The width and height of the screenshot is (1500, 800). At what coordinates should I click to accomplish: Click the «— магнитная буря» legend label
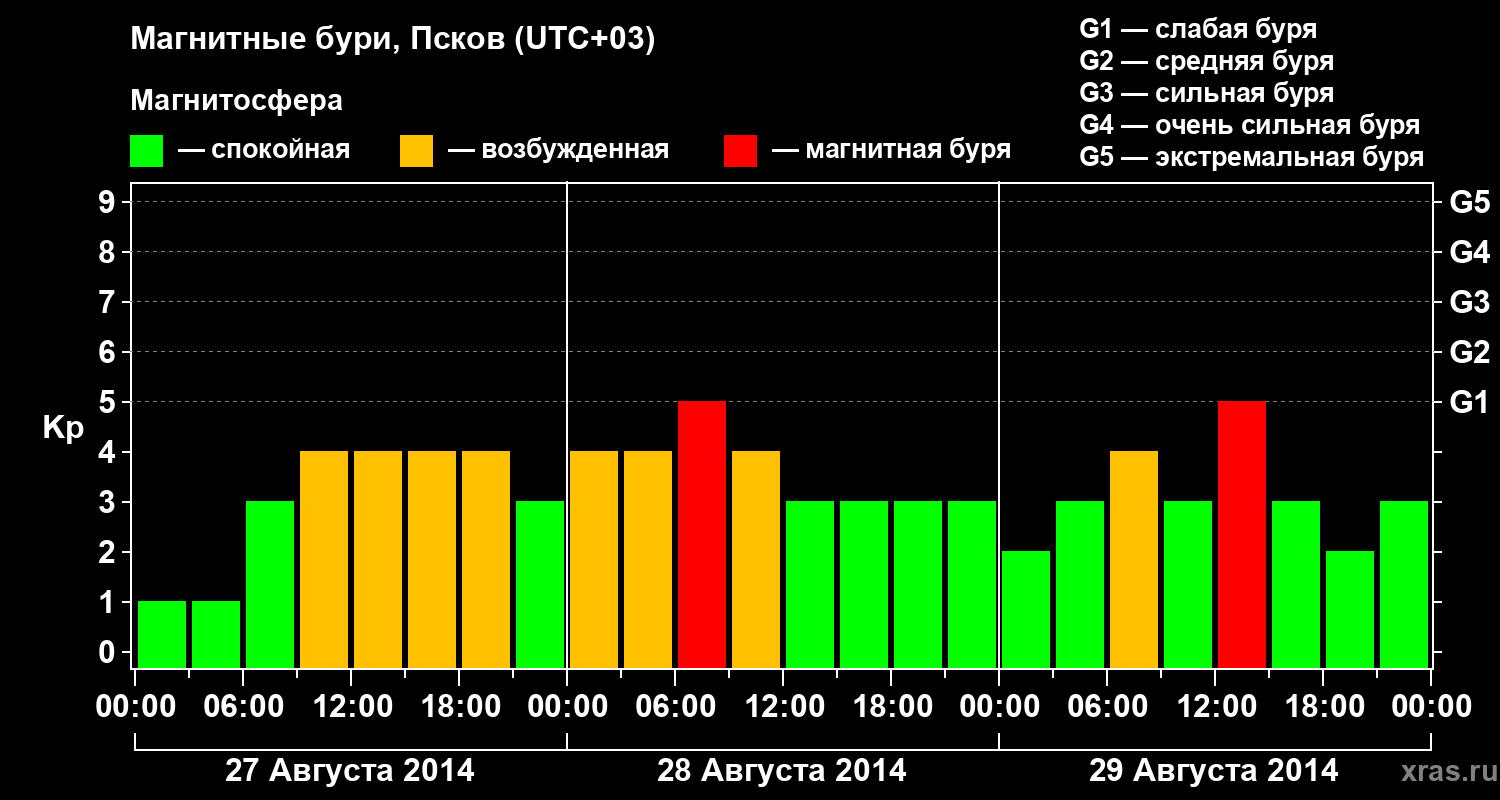[x=891, y=151]
